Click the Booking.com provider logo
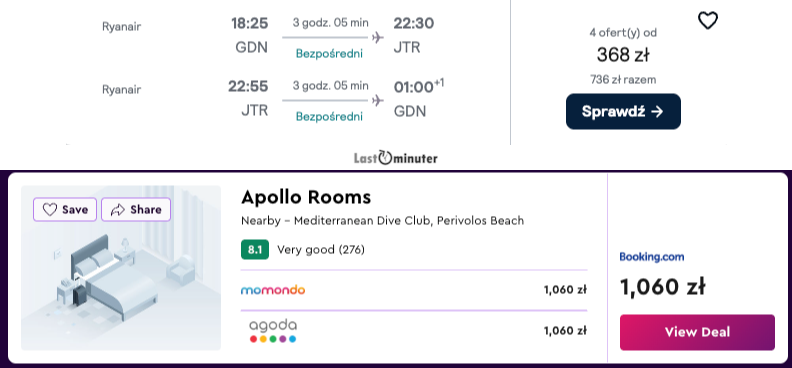This screenshot has height=368, width=792. 652,256
